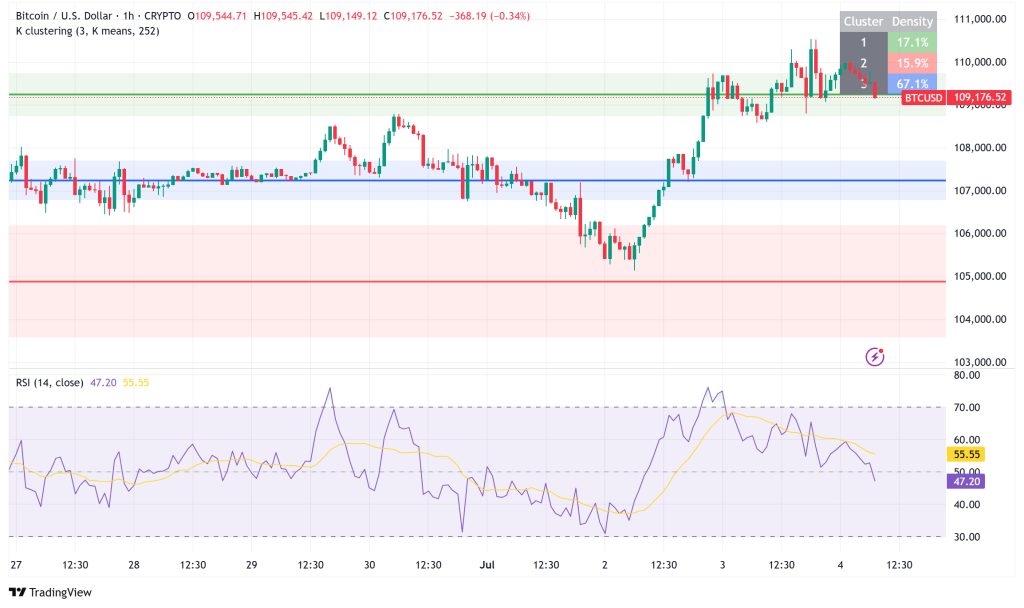Click the 27 date on time axis
Image resolution: width=1024 pixels, height=608 pixels.
(16, 565)
